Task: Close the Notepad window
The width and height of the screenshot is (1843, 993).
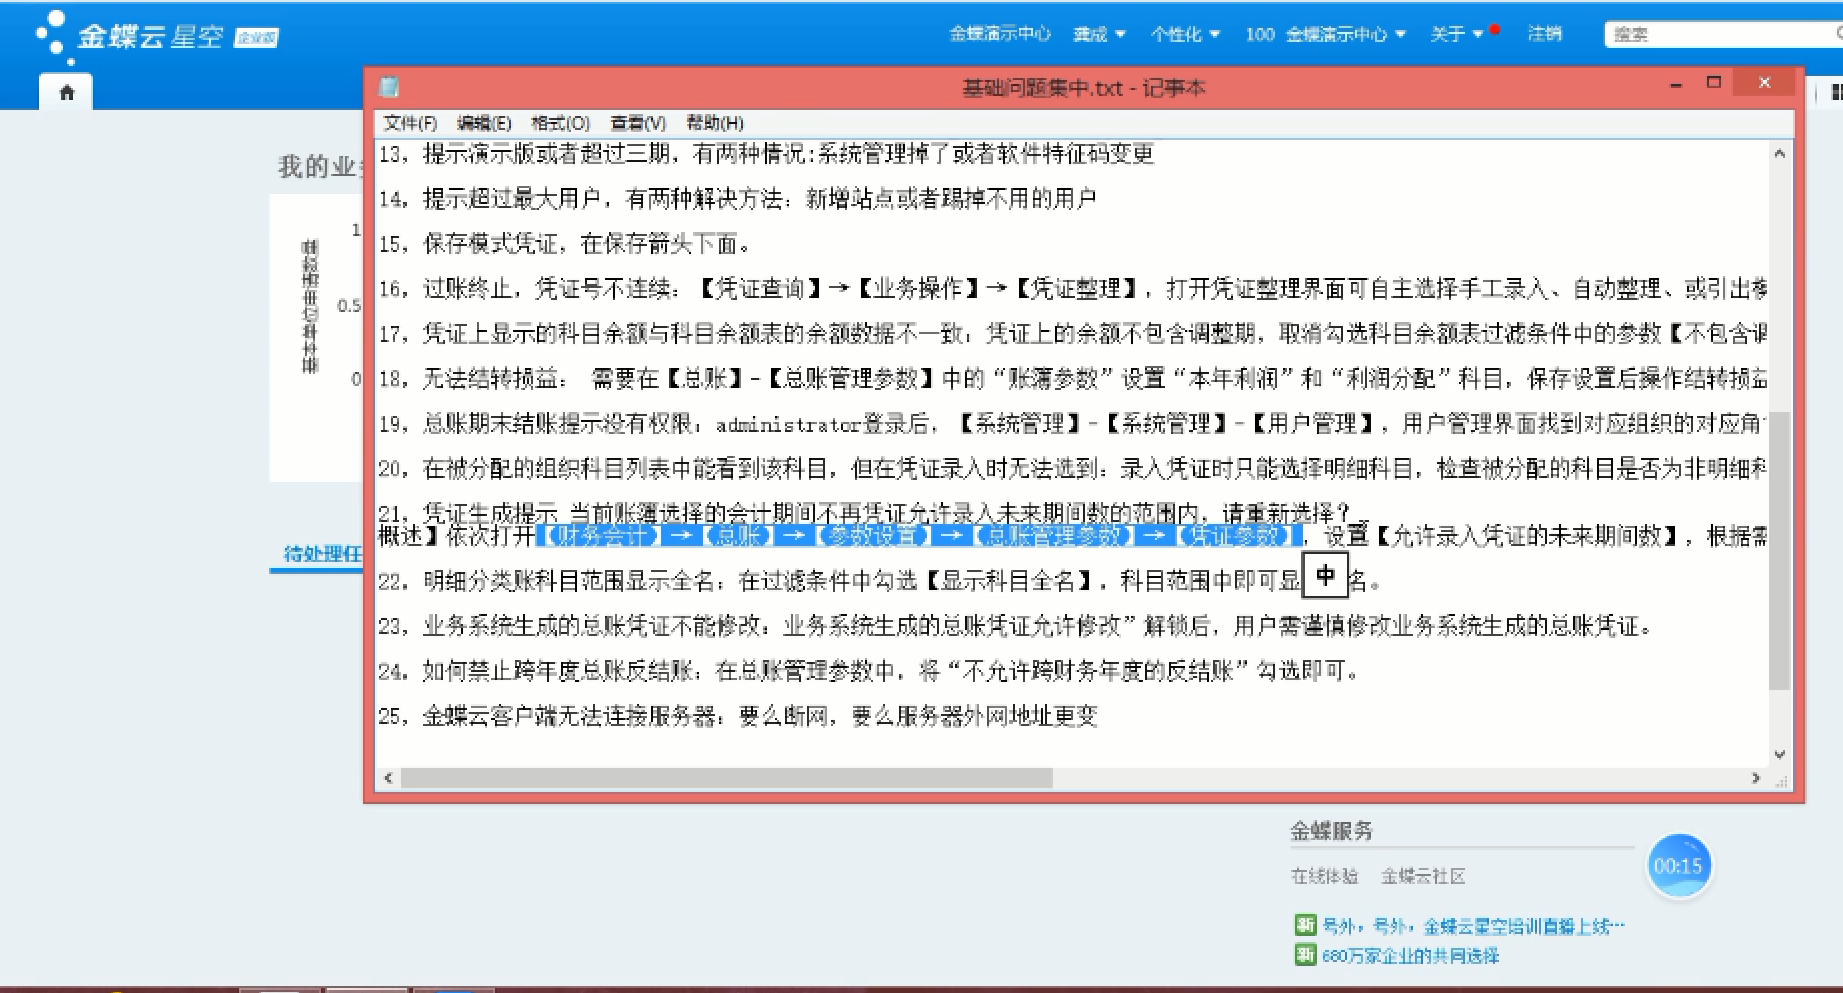Action: pyautogui.click(x=1765, y=83)
